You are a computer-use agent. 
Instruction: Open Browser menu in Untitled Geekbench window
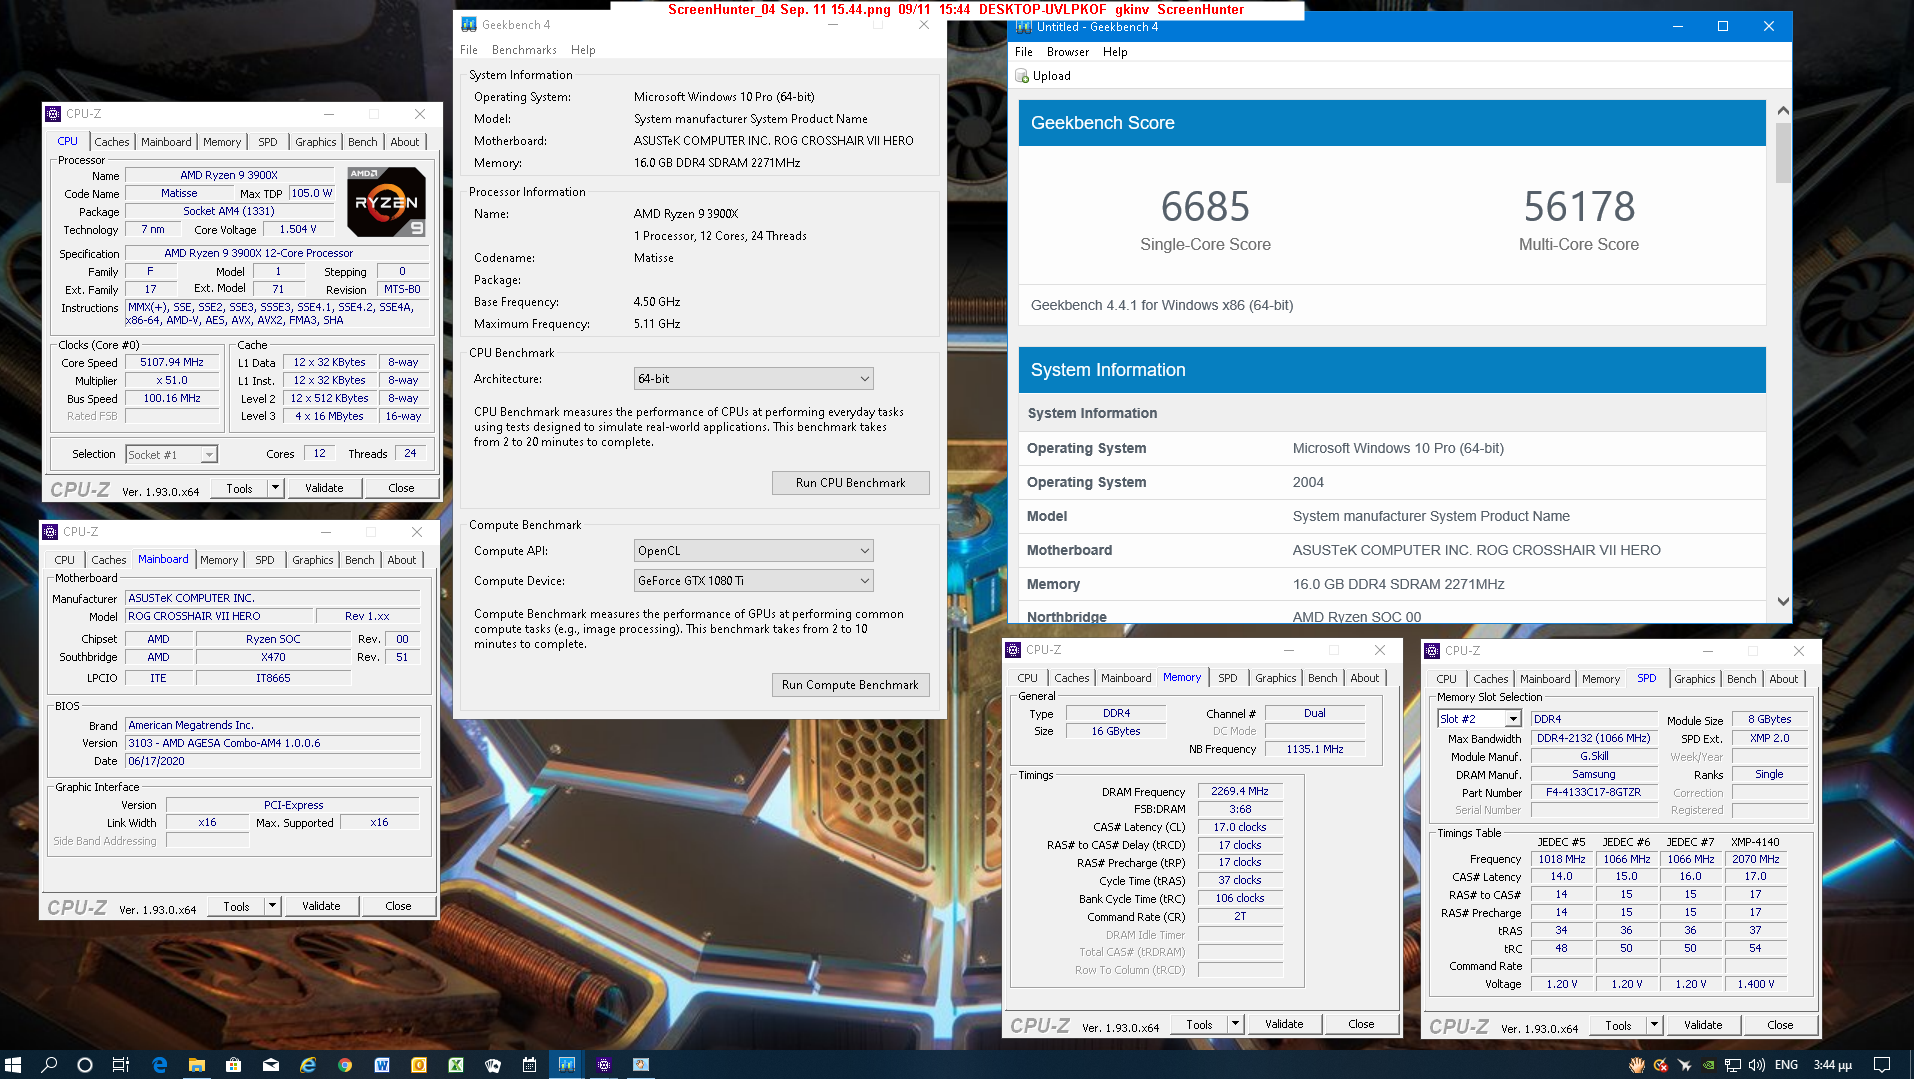[1068, 52]
